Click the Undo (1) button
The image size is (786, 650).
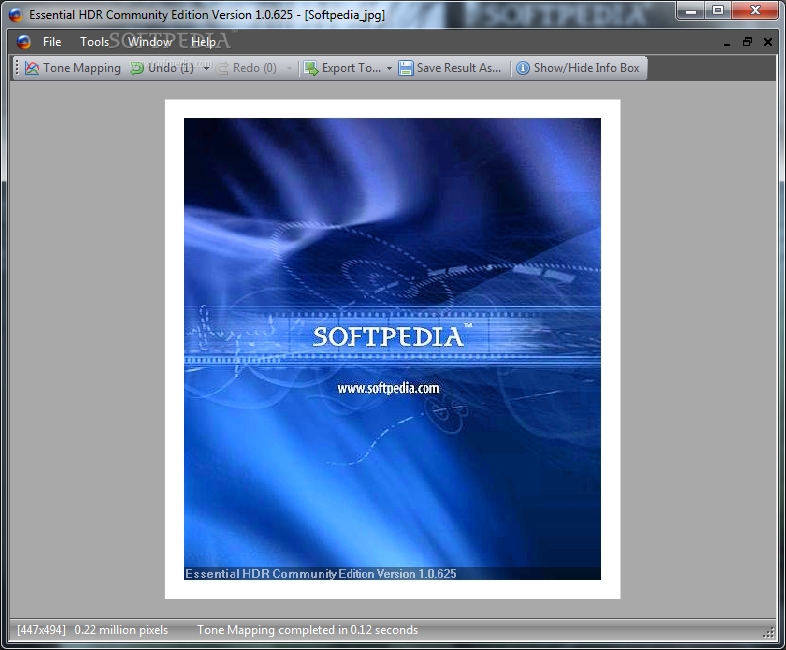[x=163, y=68]
